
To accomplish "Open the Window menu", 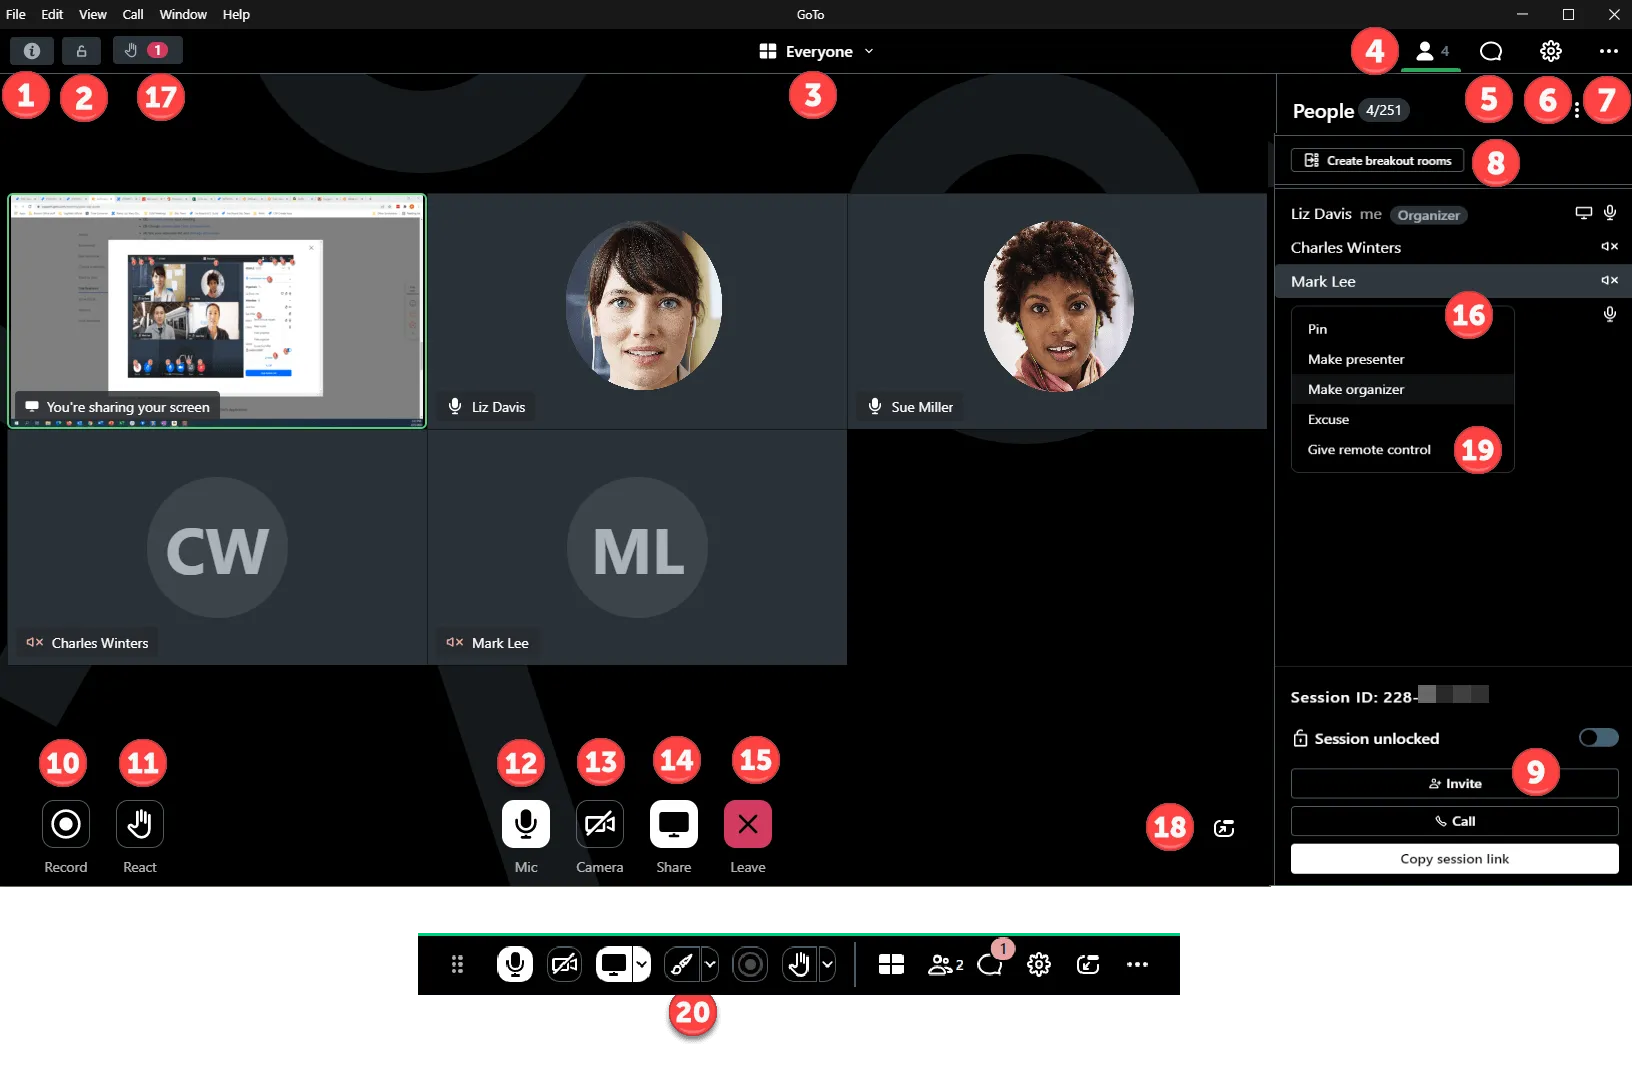I will click(x=183, y=14).
